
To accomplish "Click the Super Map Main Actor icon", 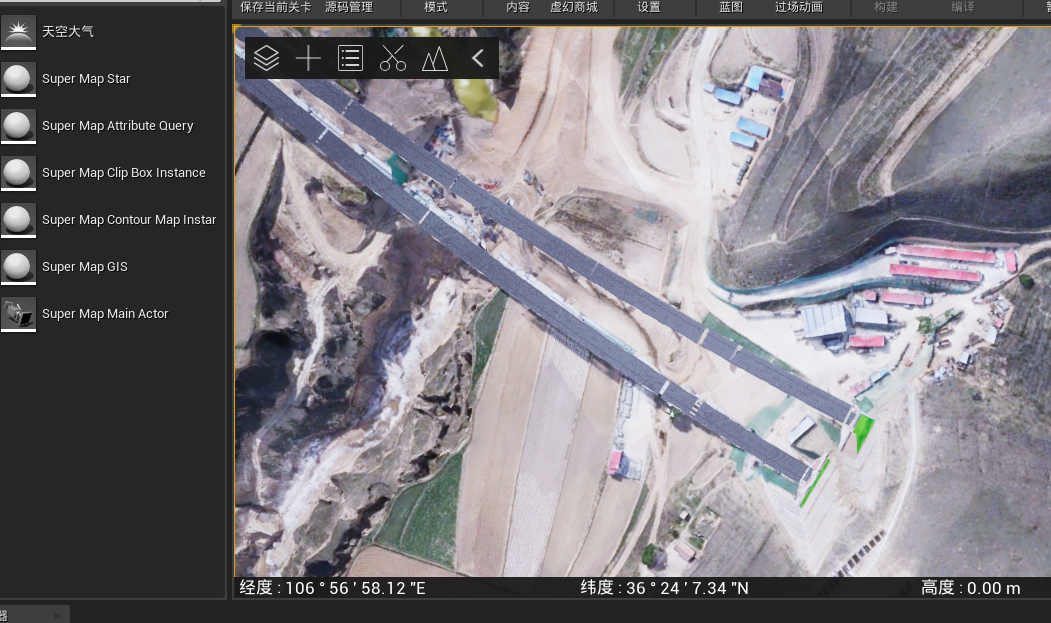I will pyautogui.click(x=18, y=314).
